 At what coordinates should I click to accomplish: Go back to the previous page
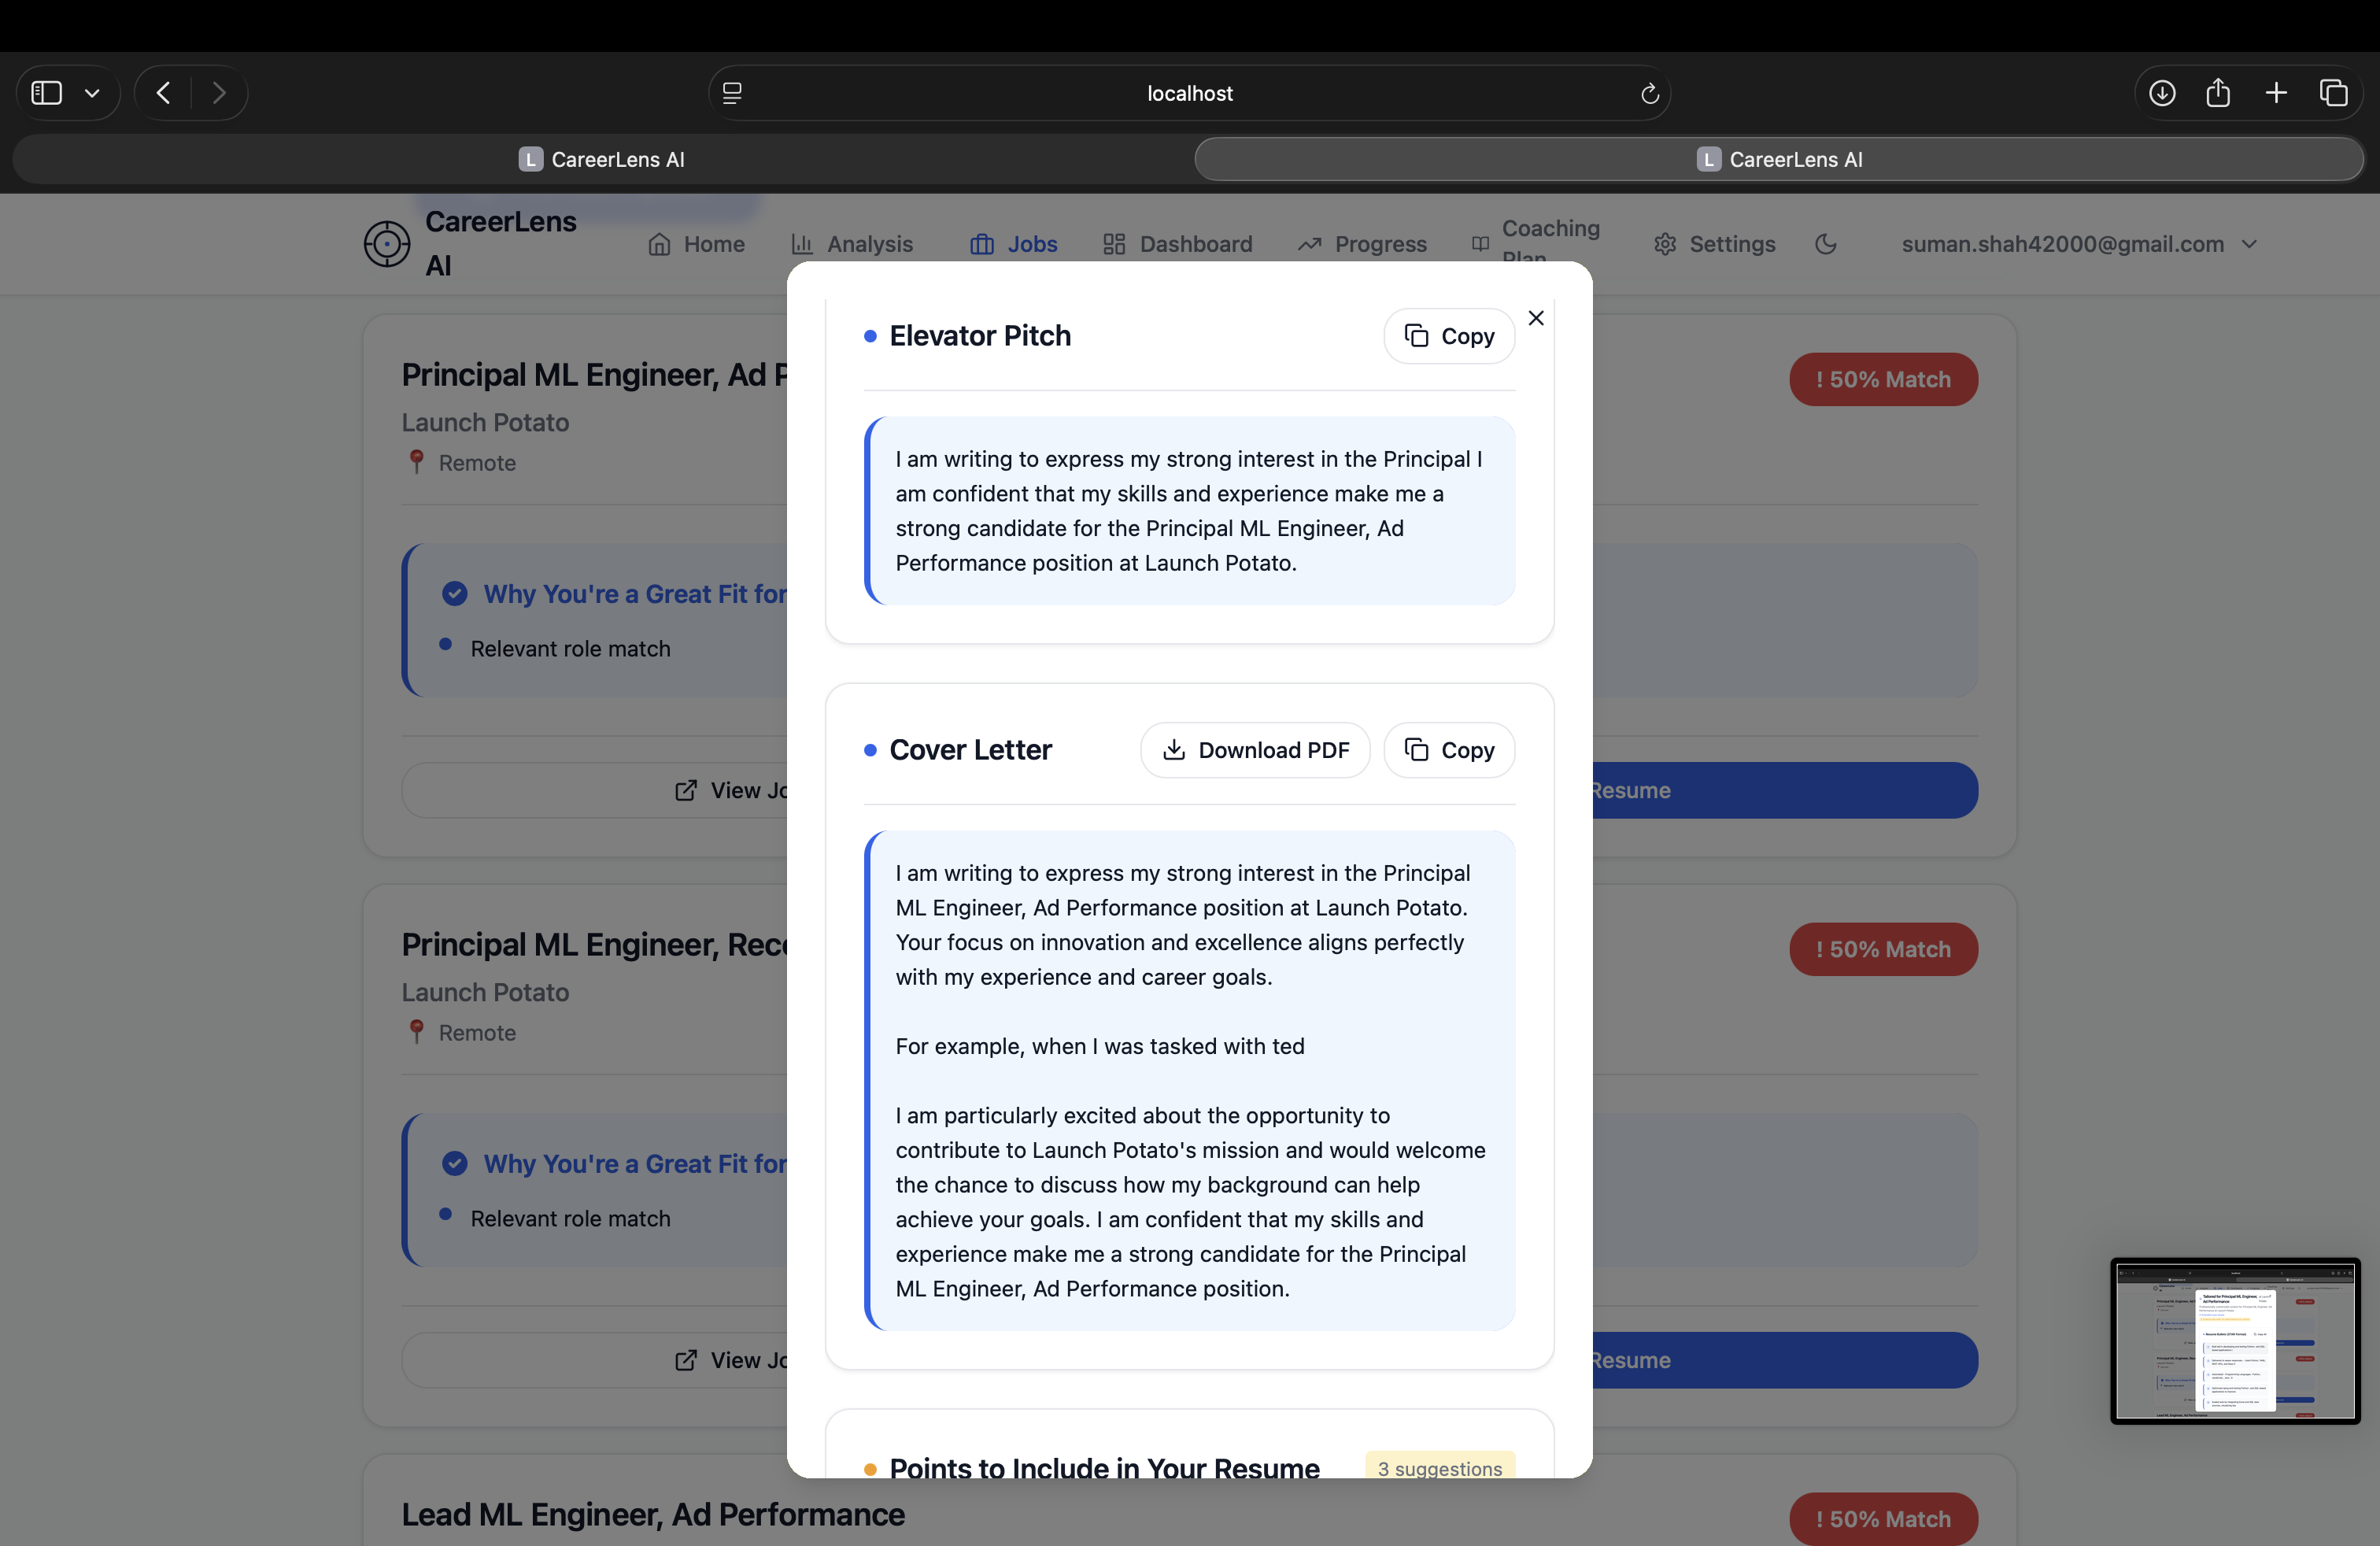(x=164, y=93)
